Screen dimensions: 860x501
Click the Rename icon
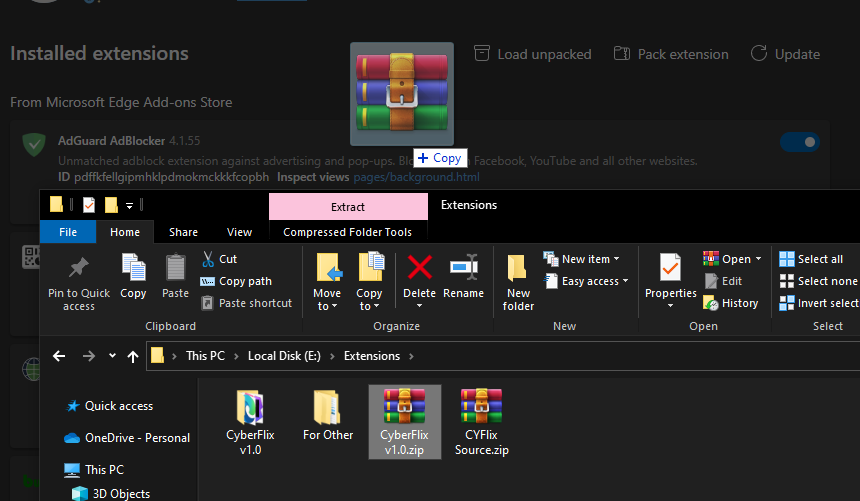[x=463, y=268]
